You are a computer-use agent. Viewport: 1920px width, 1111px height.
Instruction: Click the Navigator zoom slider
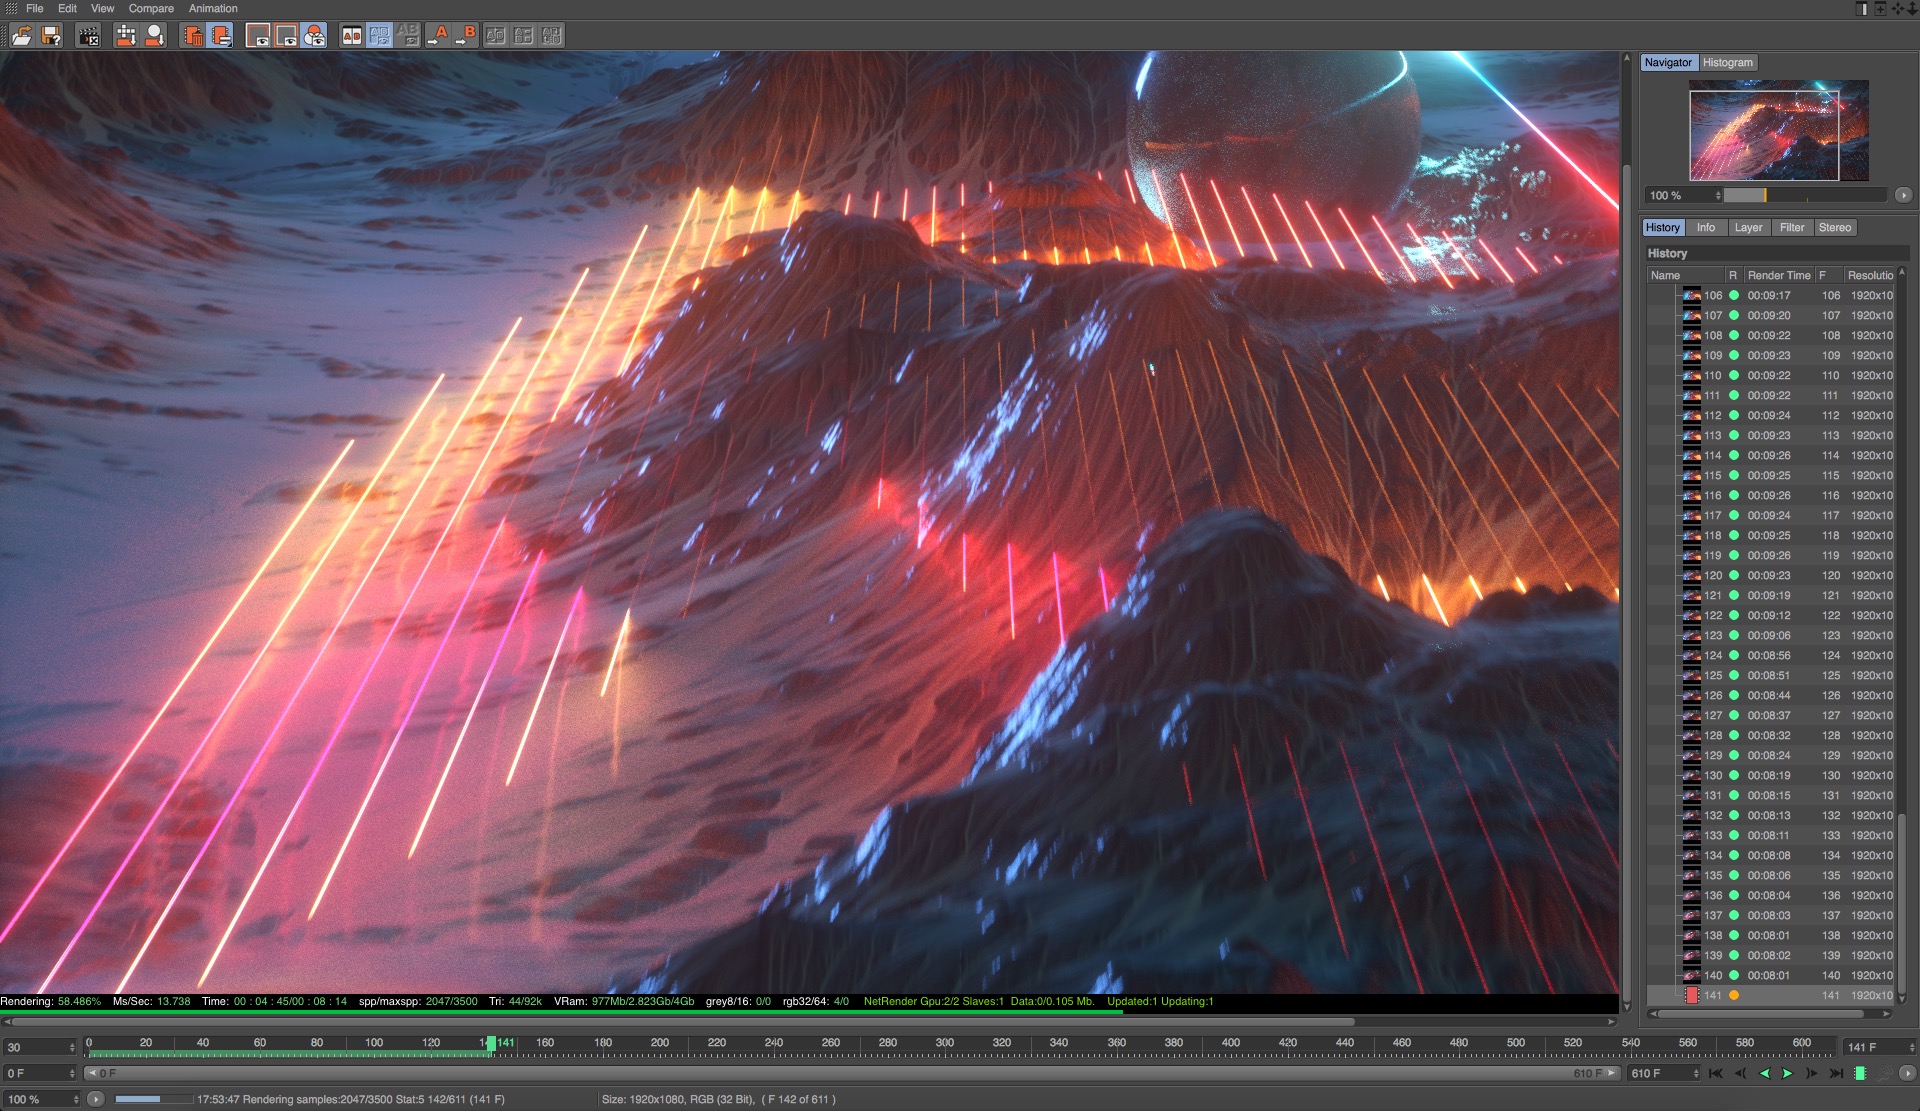(1803, 196)
